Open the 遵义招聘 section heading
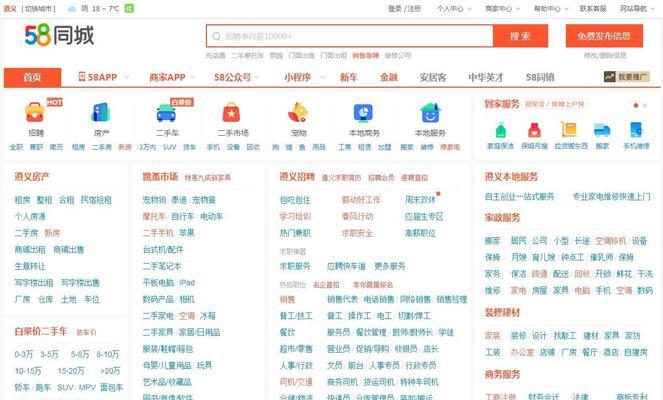This screenshot has height=400, width=663. (x=297, y=177)
